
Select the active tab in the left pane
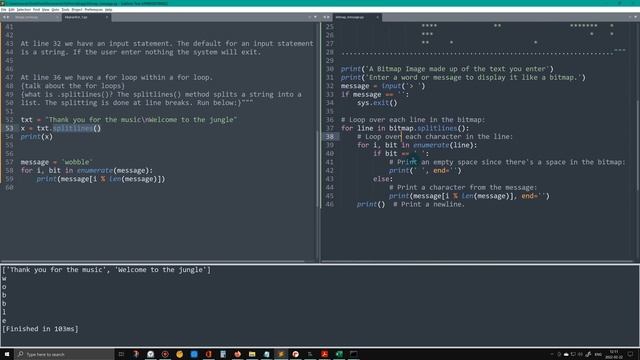point(85,17)
